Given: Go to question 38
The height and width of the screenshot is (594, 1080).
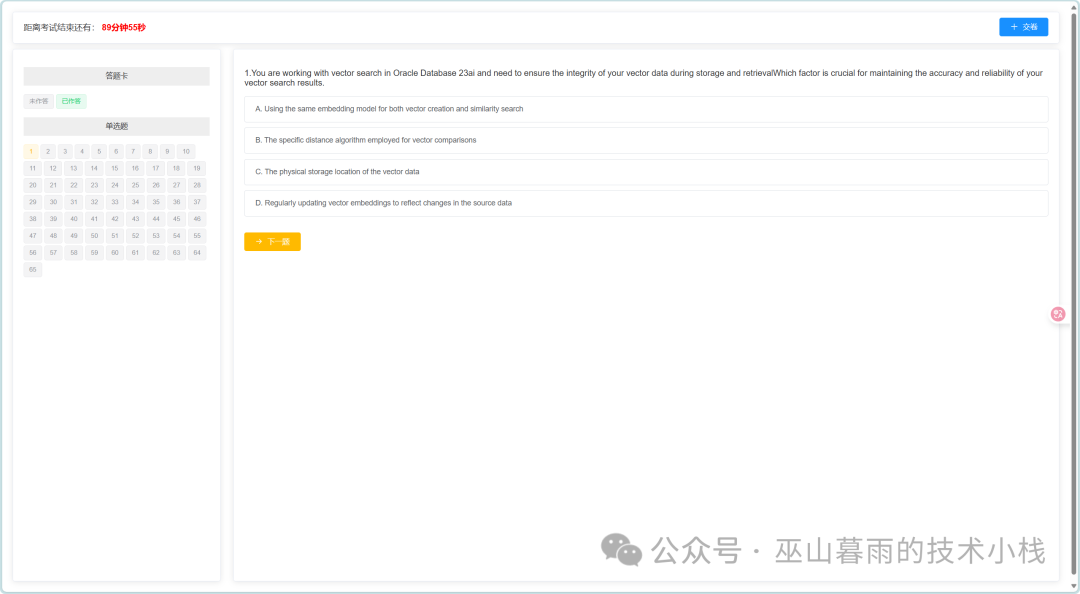Looking at the screenshot, I should point(32,219).
